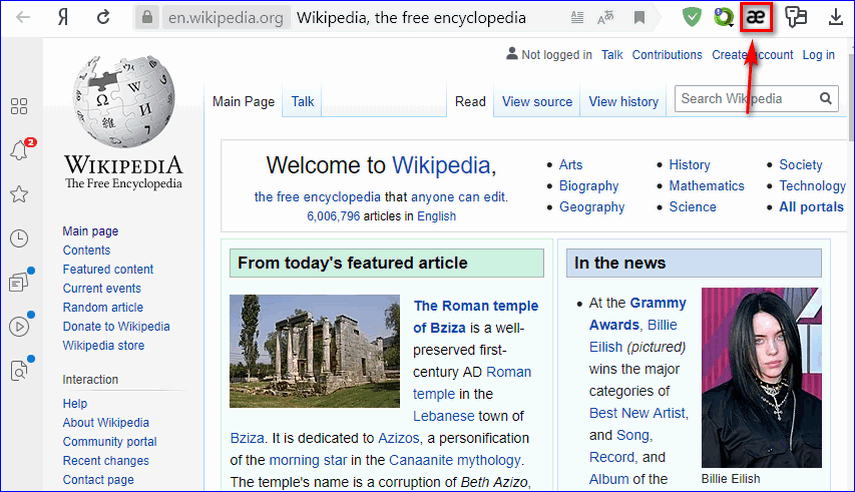The height and width of the screenshot is (492, 855).
Task: Open the Random article sidebar link
Action: point(102,307)
